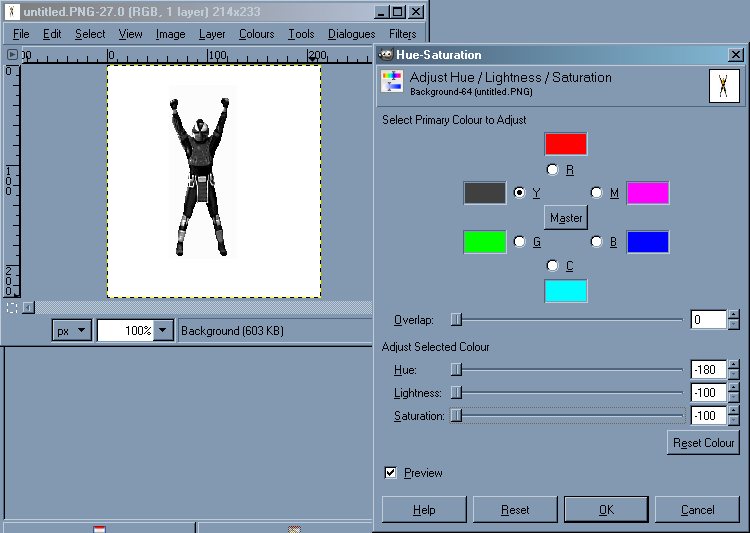
Task: Click the Reset Colour button
Action: tap(703, 442)
